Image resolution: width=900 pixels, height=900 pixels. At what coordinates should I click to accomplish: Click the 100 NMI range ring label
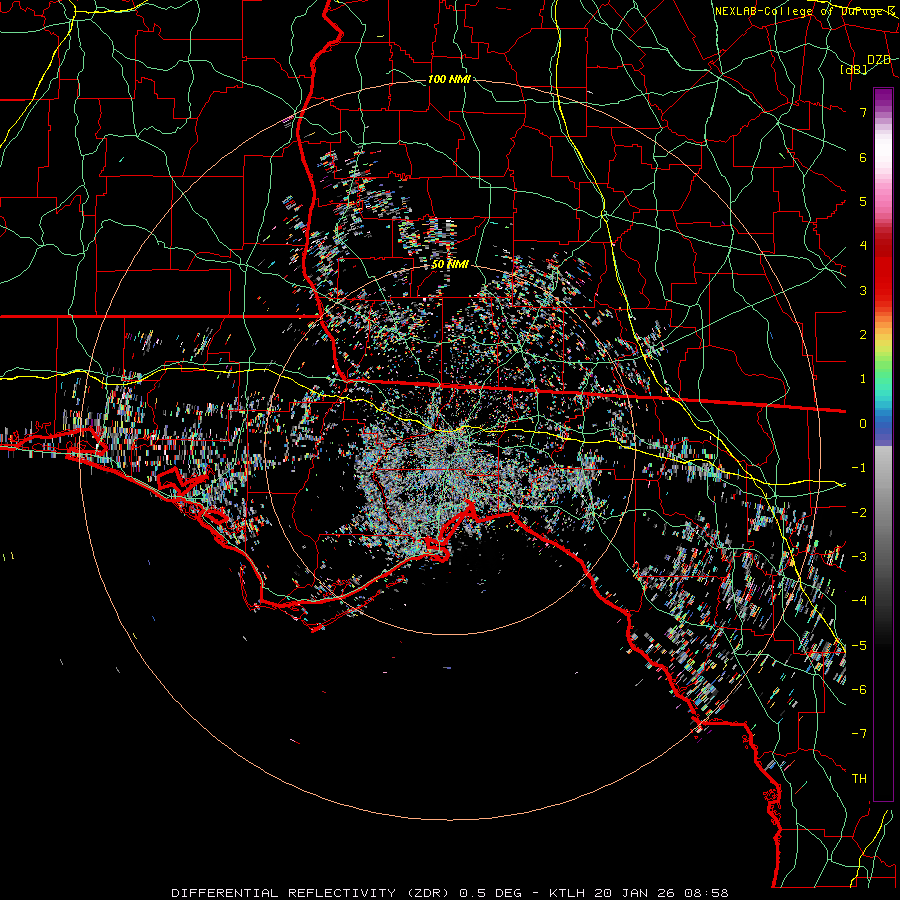point(449,79)
